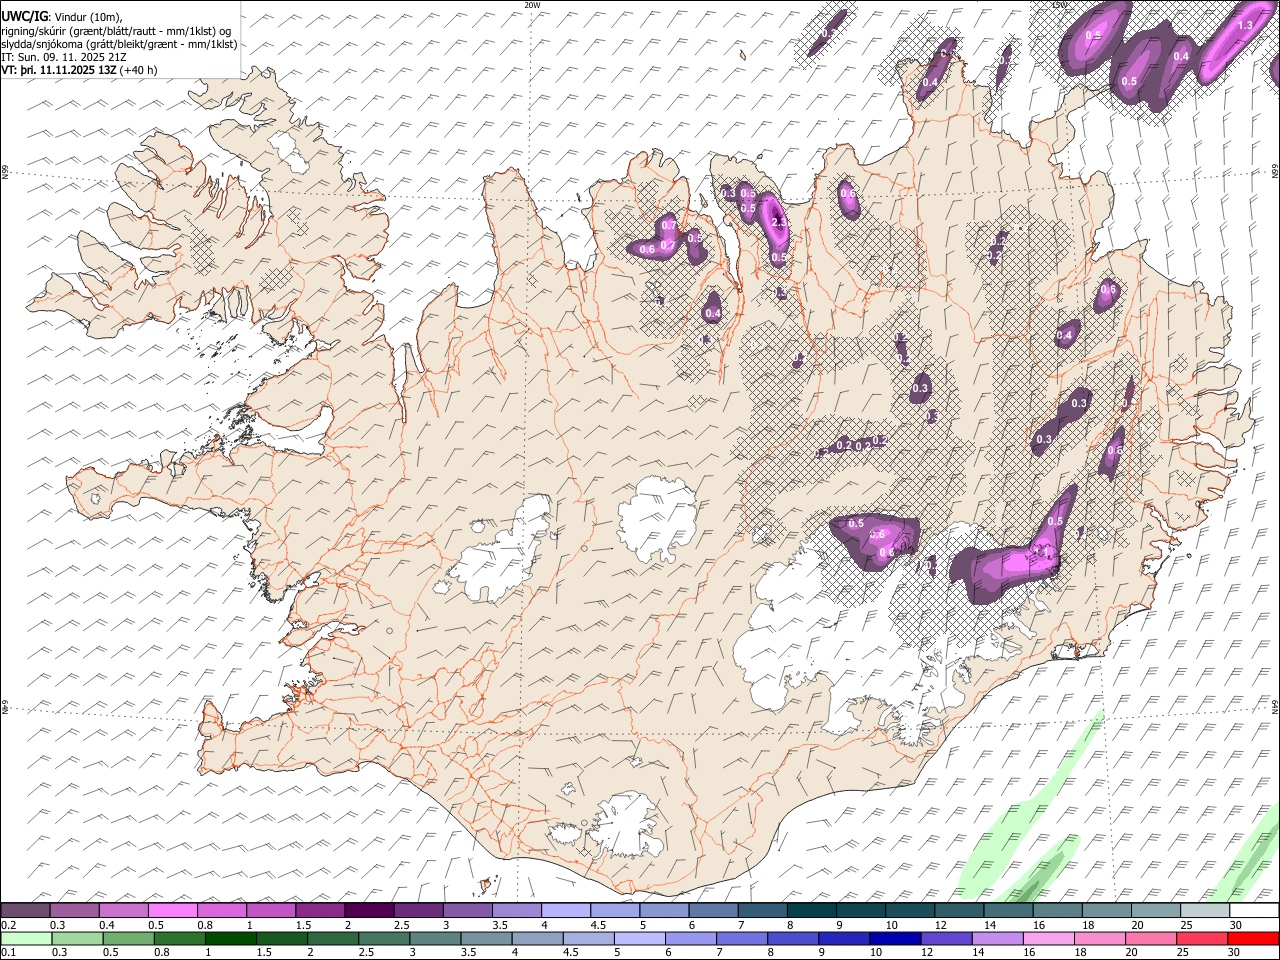Click the bright red 30 swatch, lower row
The height and width of the screenshot is (960, 1280).
tap(1254, 938)
